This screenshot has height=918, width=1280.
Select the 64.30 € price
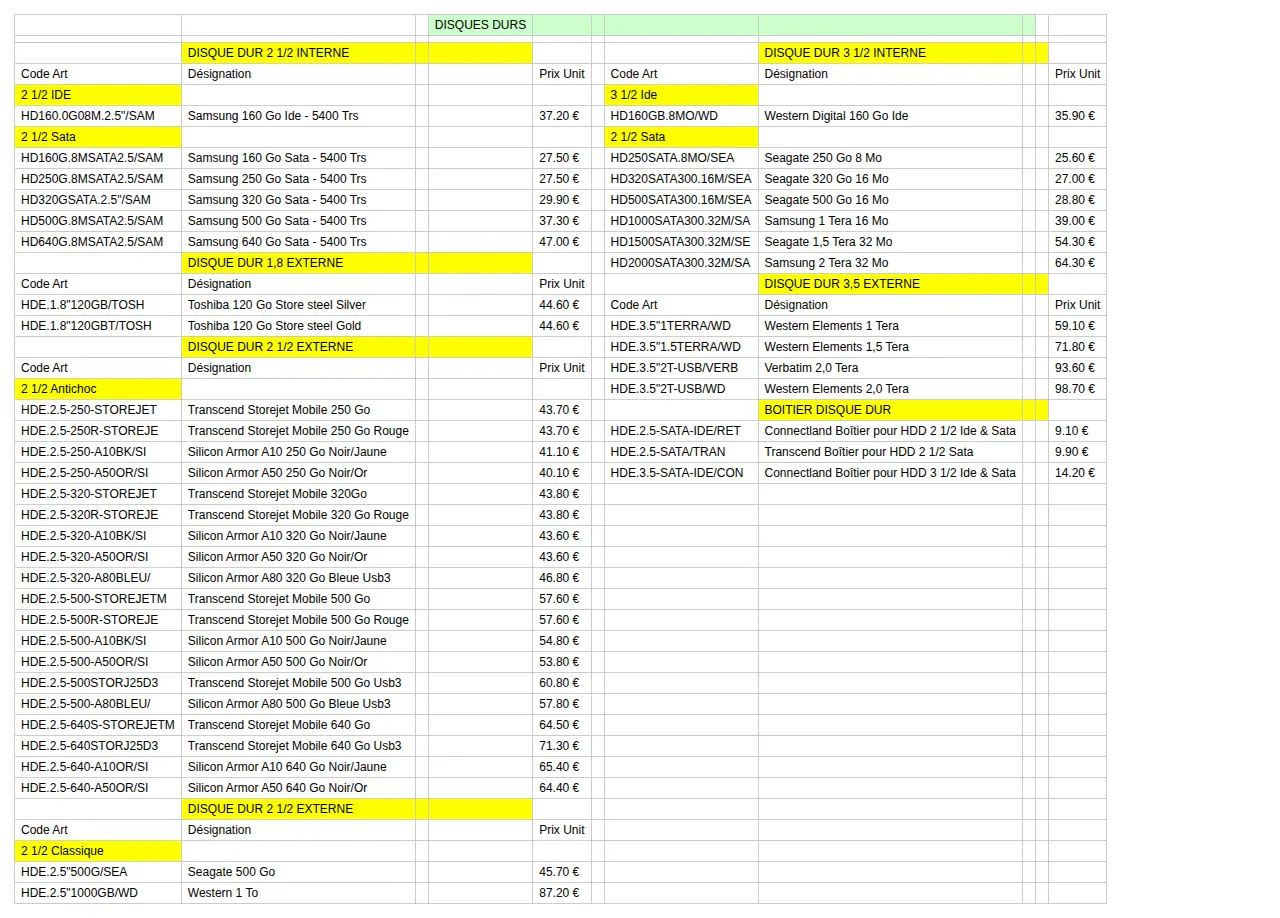point(1077,263)
